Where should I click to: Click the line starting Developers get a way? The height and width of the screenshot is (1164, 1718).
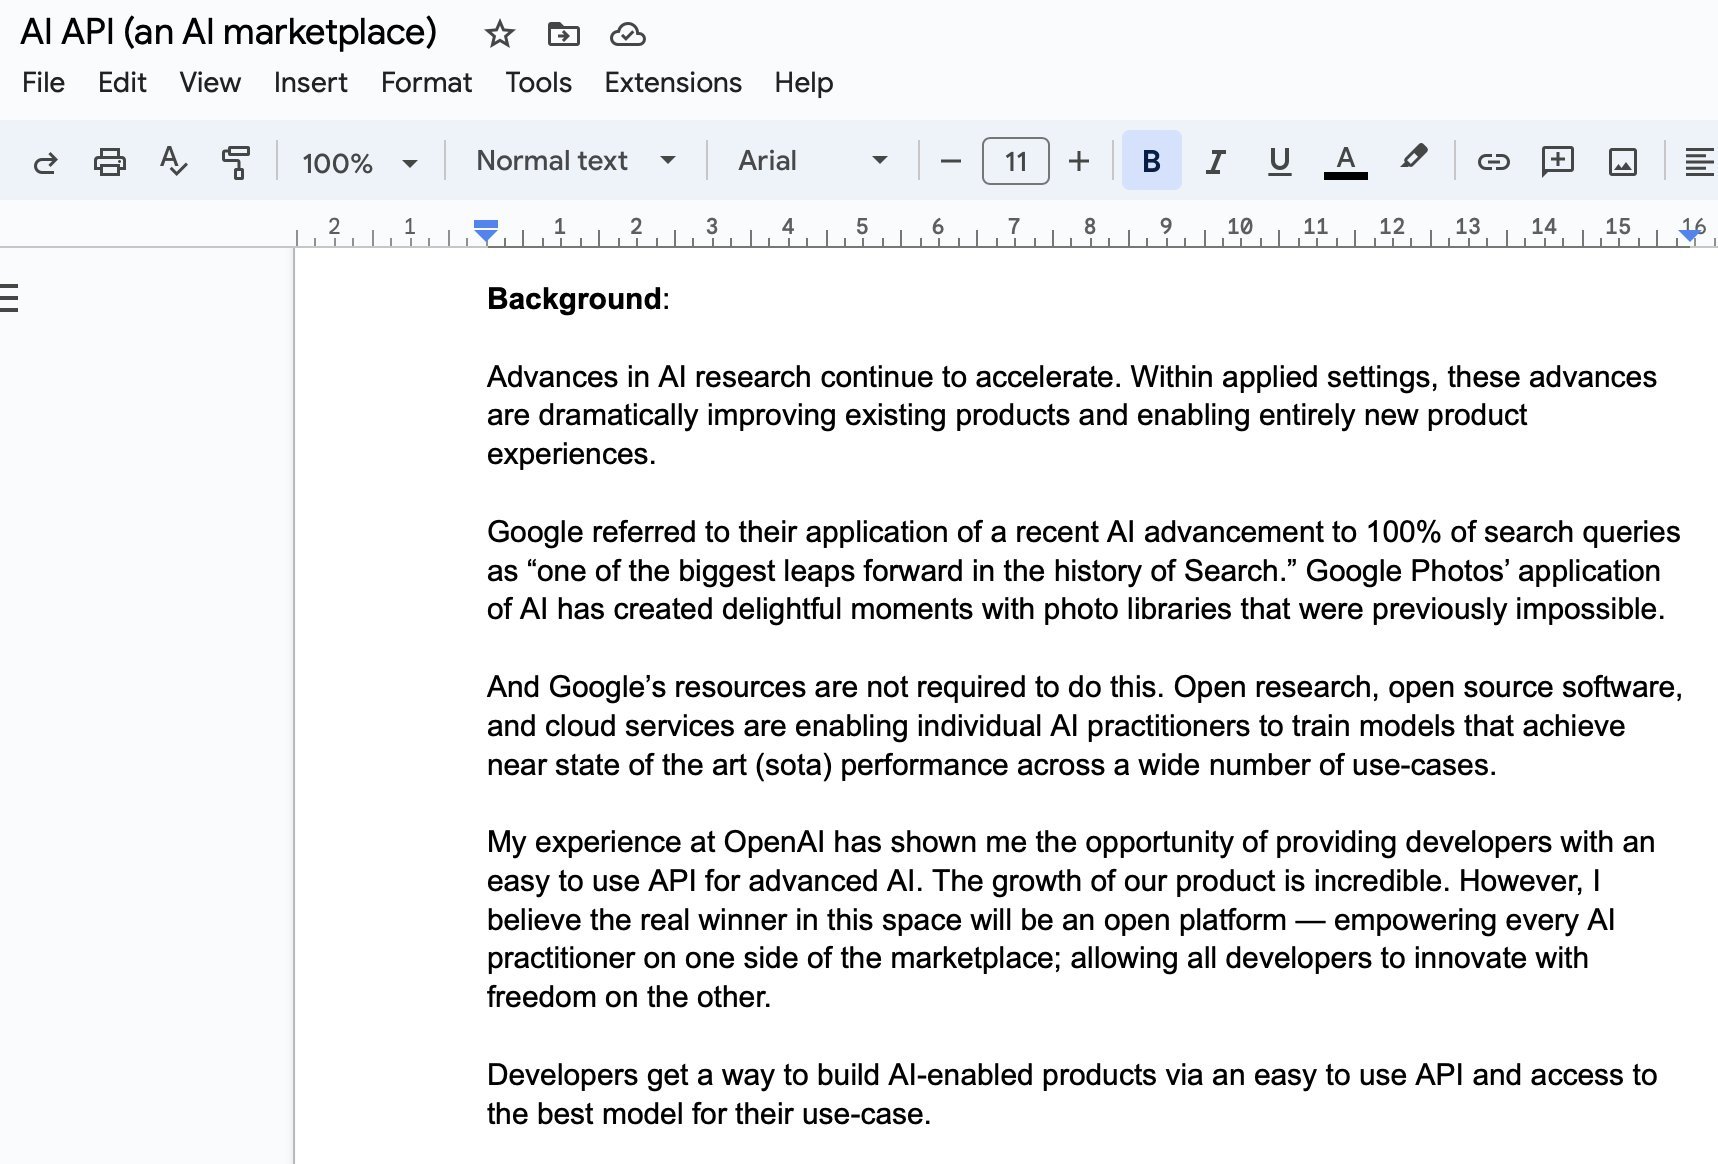point(1072,1075)
